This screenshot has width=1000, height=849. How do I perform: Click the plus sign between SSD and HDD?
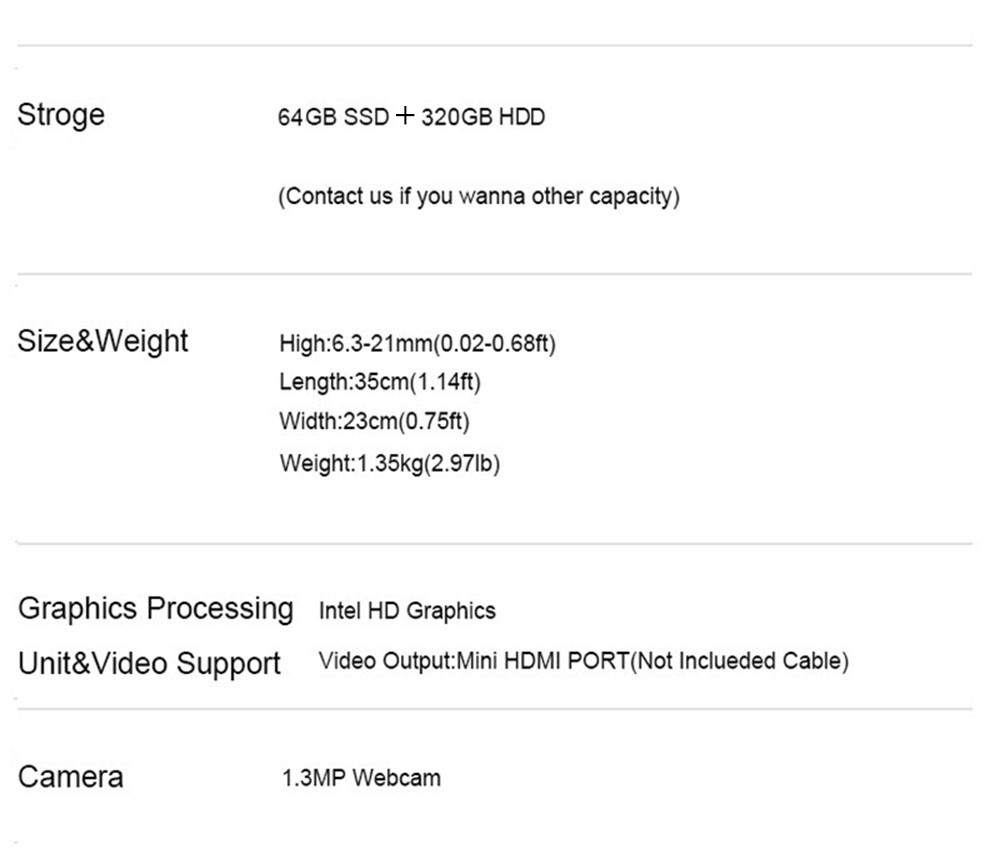point(405,116)
